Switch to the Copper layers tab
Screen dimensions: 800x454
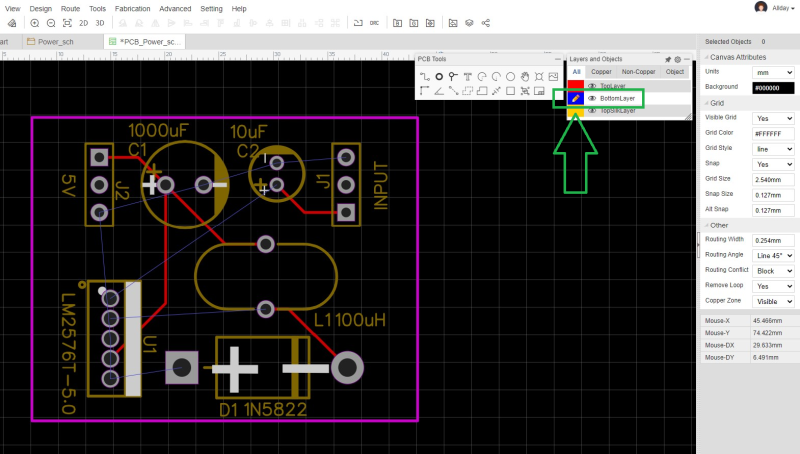[601, 72]
